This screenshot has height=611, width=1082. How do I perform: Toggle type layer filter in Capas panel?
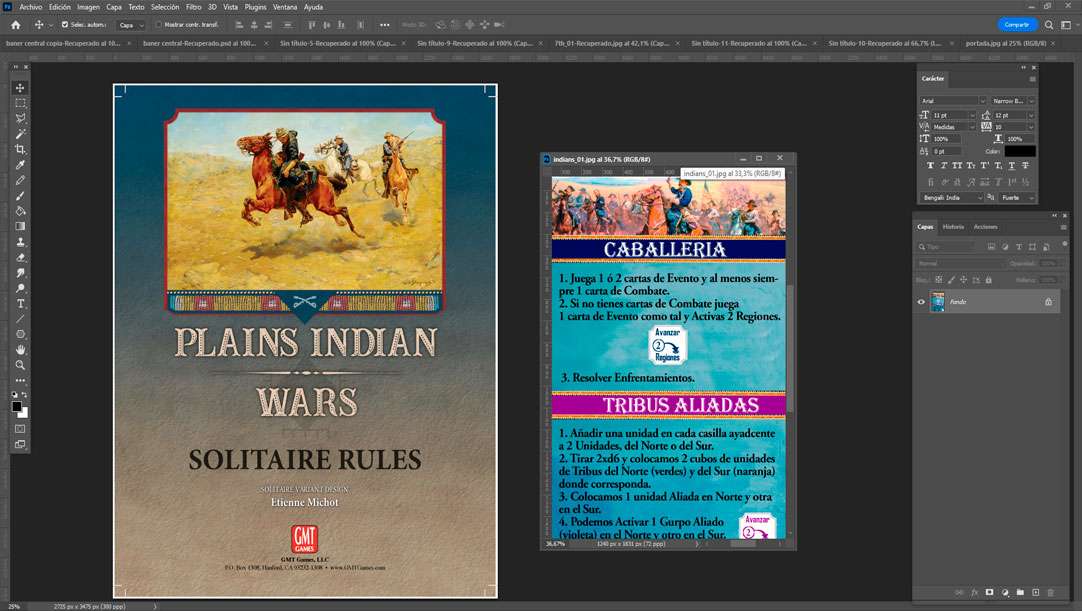point(1019,246)
